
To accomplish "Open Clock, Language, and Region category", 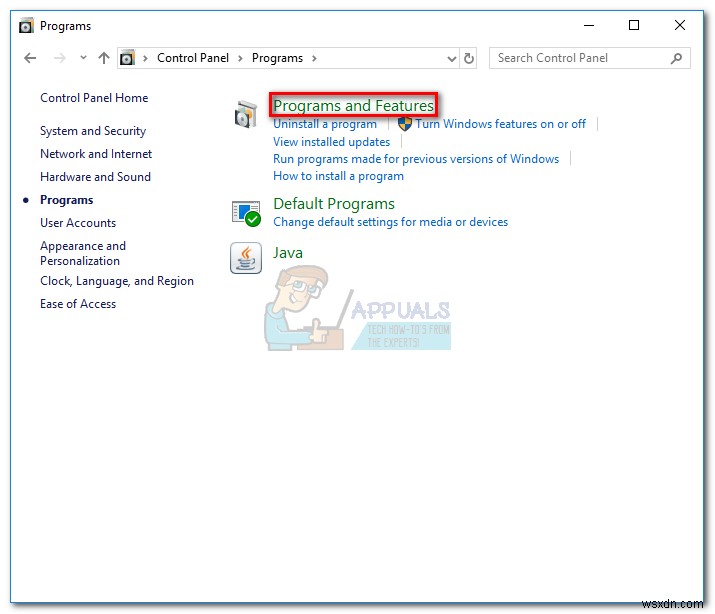I will [117, 281].
